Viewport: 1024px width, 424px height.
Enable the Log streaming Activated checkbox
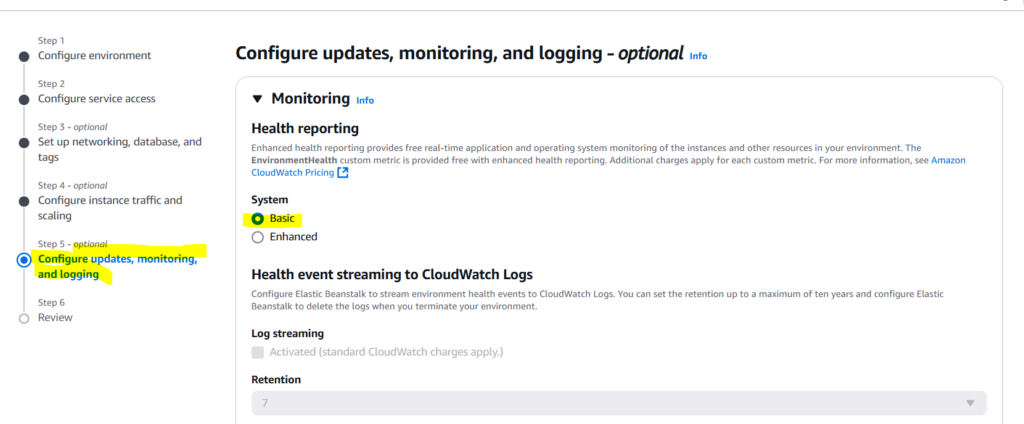tap(258, 352)
